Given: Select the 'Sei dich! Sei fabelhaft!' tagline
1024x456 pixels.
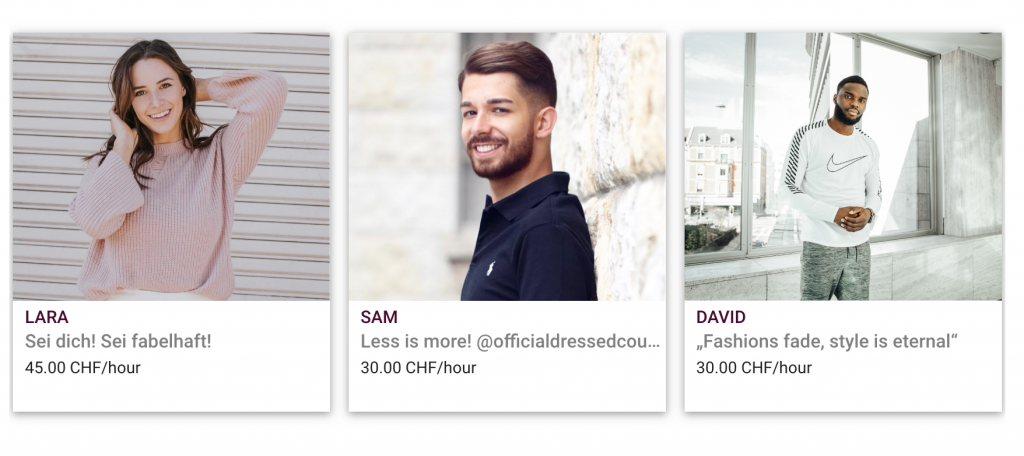Looking at the screenshot, I should point(118,342).
